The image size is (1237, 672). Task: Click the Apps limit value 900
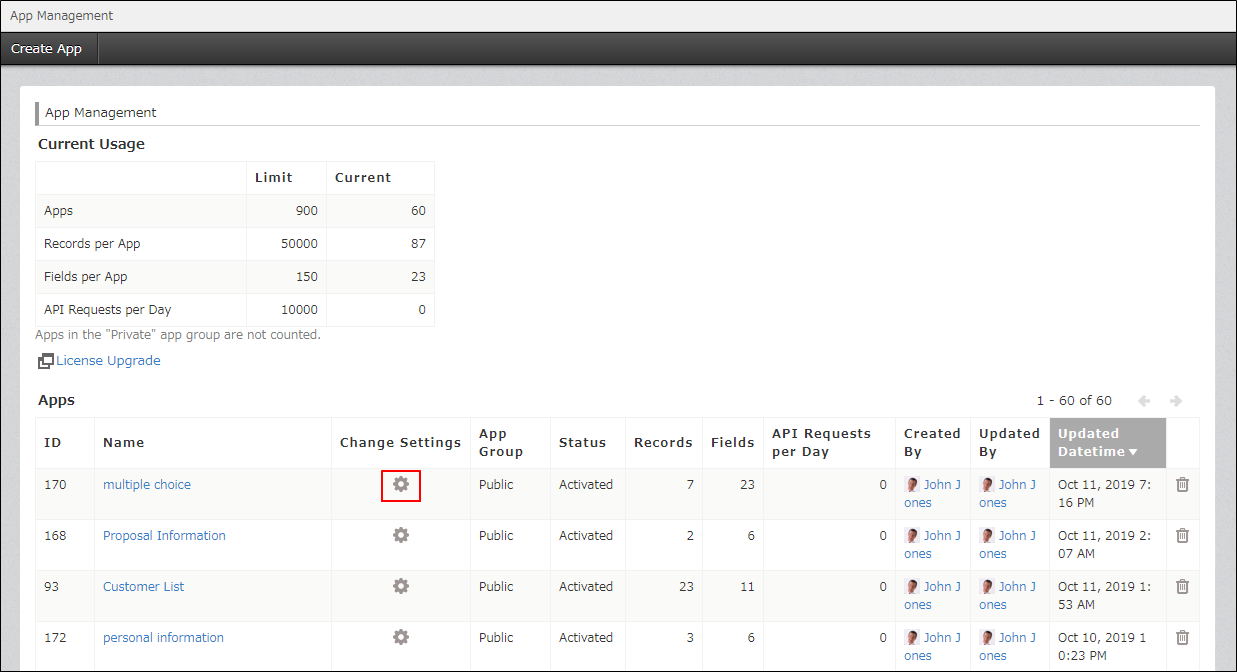[x=306, y=210]
